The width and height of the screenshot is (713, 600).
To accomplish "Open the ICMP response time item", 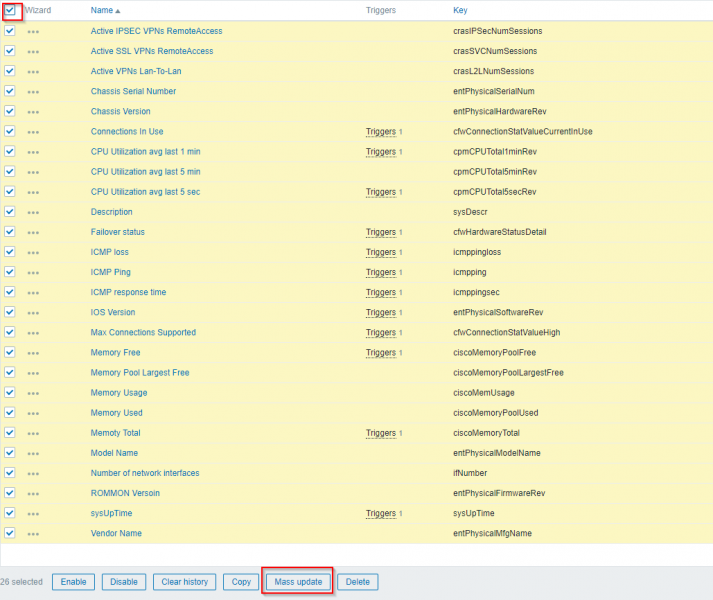I will click(128, 292).
